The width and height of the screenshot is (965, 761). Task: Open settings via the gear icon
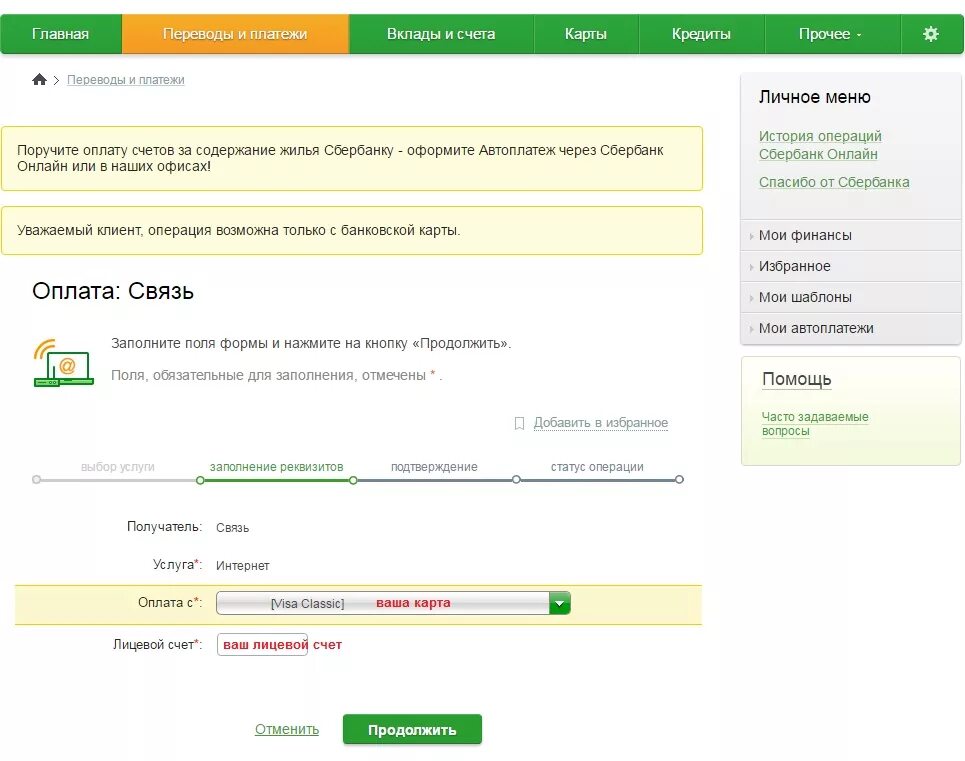(x=931, y=34)
